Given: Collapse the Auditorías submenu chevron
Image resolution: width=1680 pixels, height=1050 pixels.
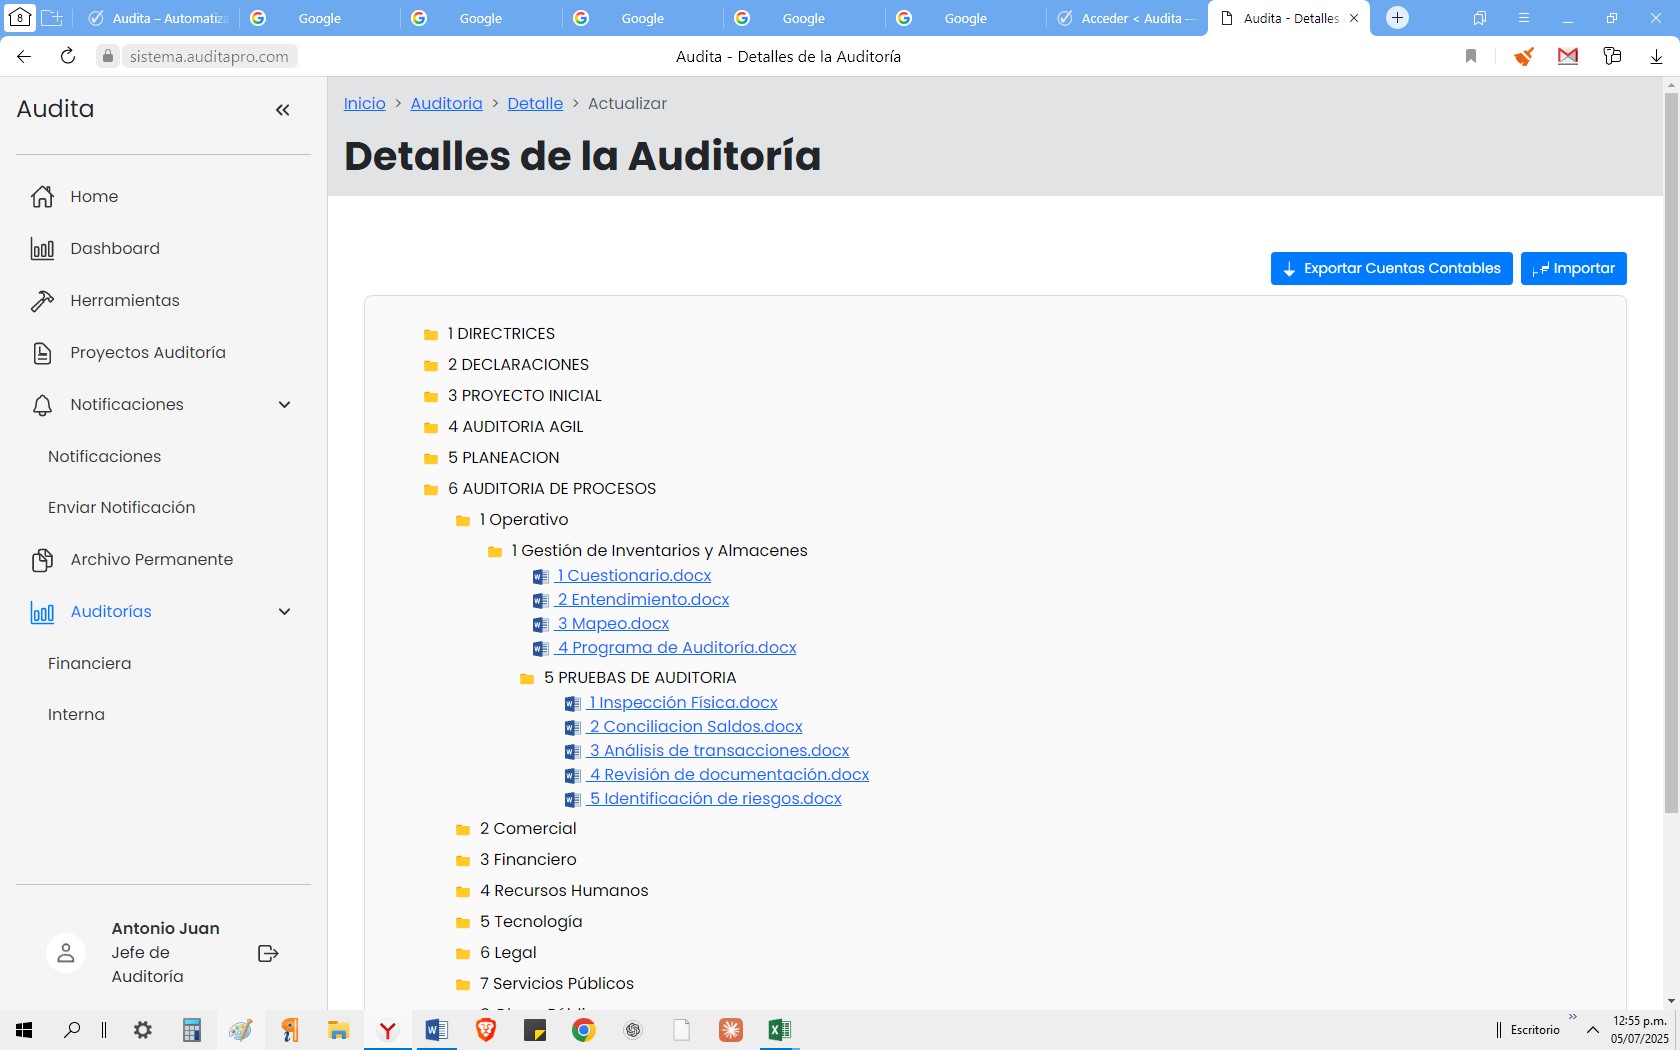Looking at the screenshot, I should tap(284, 612).
